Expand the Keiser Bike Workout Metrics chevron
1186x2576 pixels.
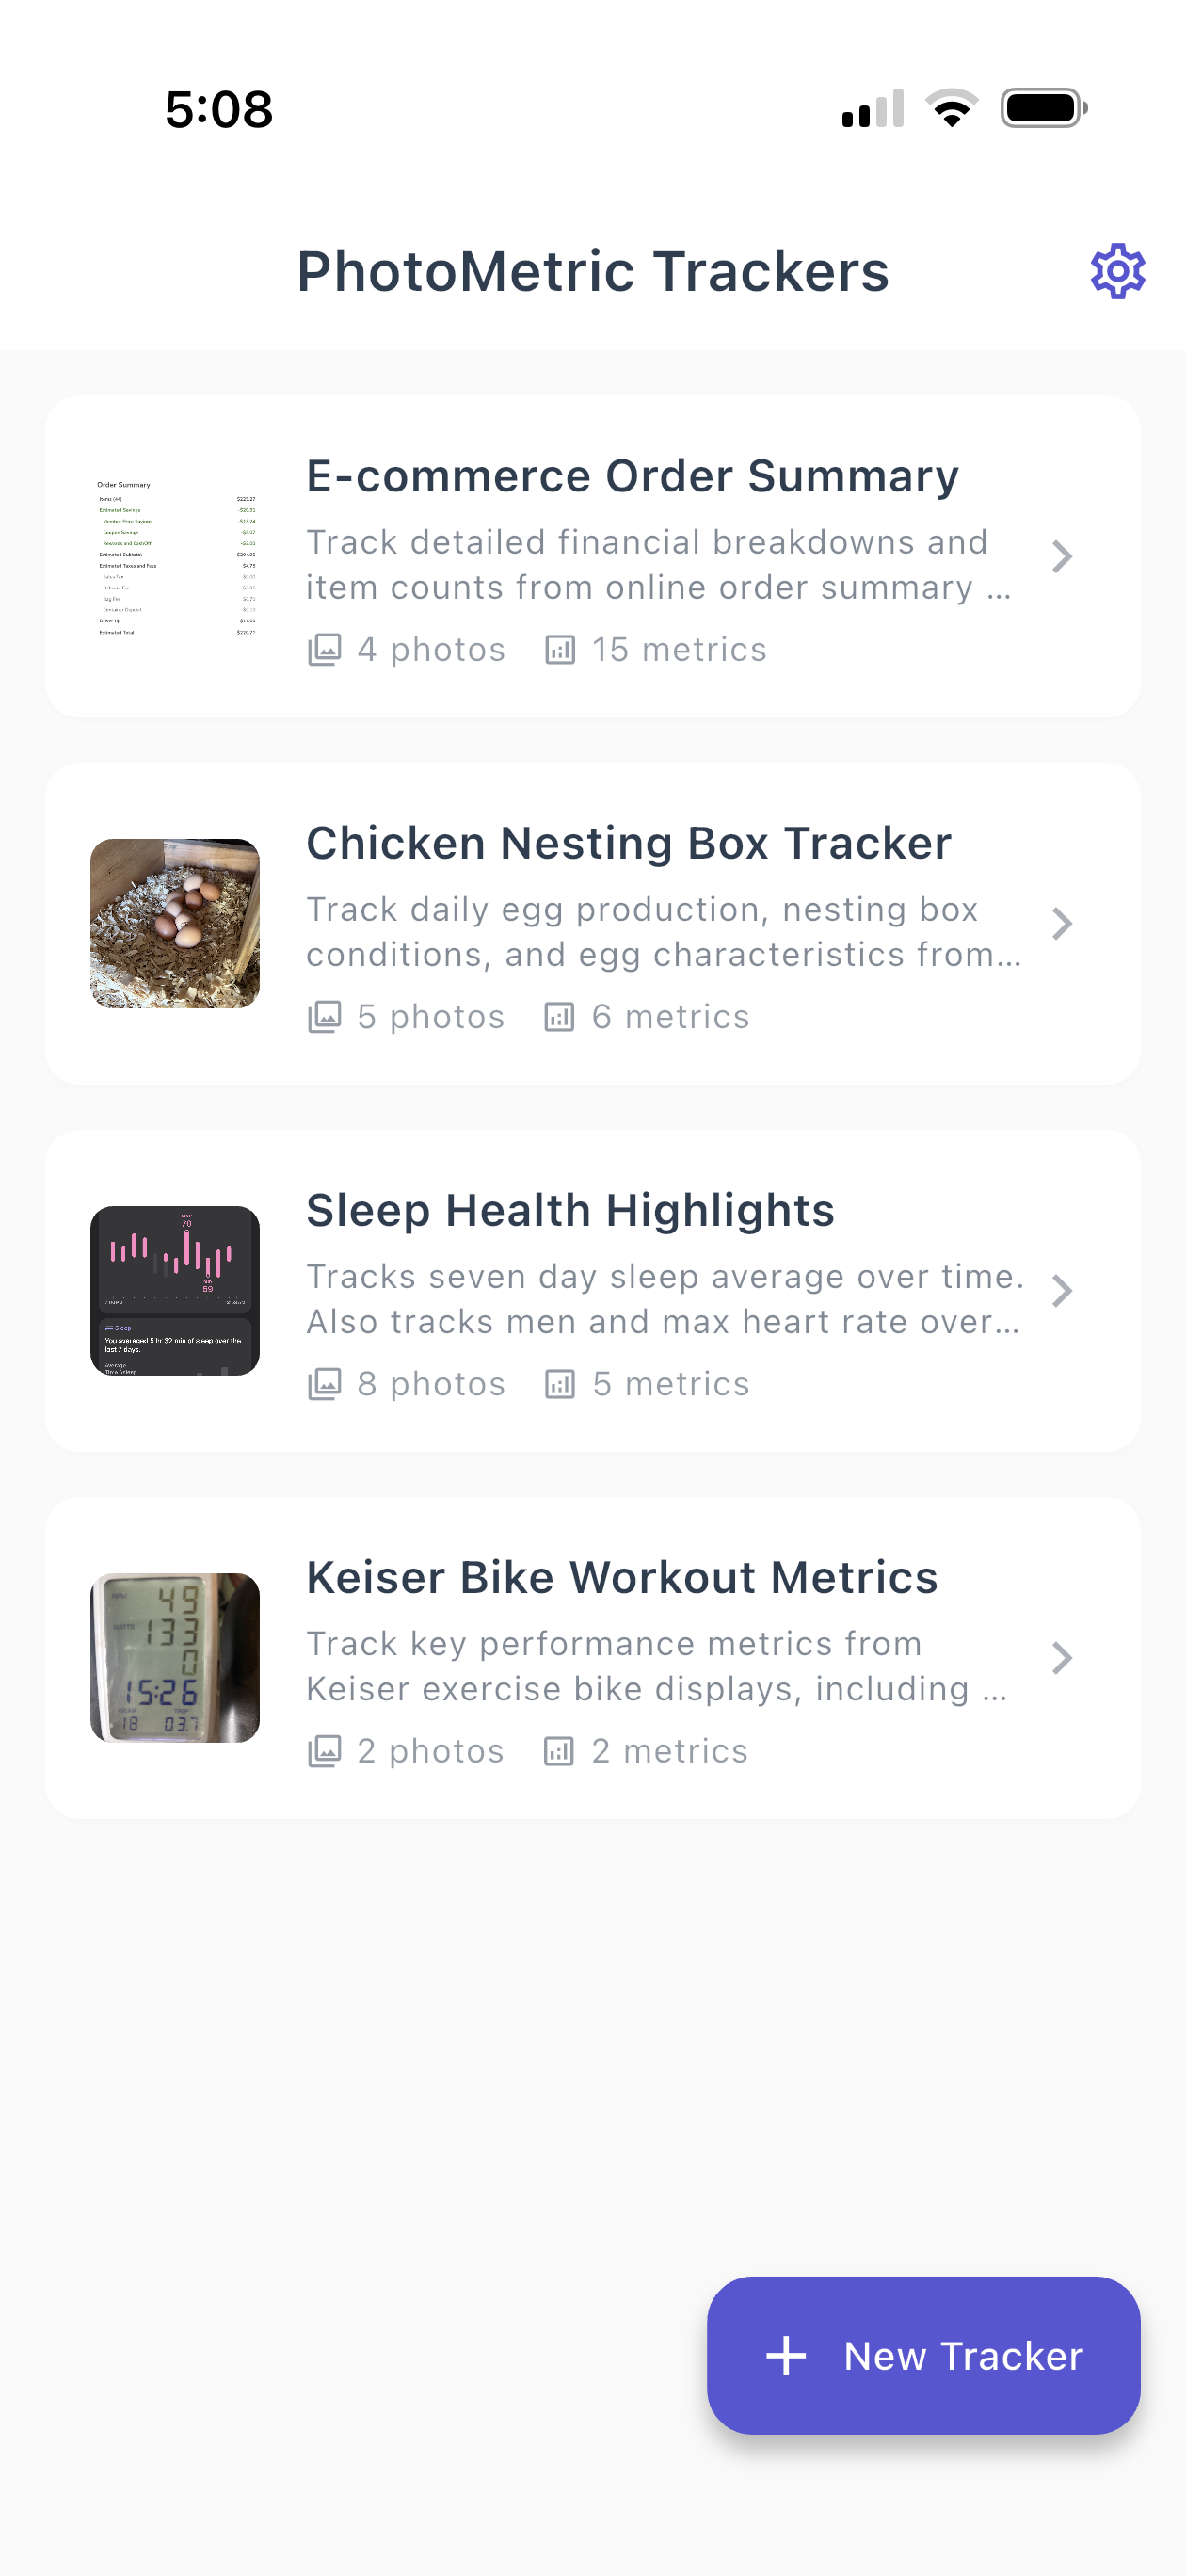pos(1064,1658)
